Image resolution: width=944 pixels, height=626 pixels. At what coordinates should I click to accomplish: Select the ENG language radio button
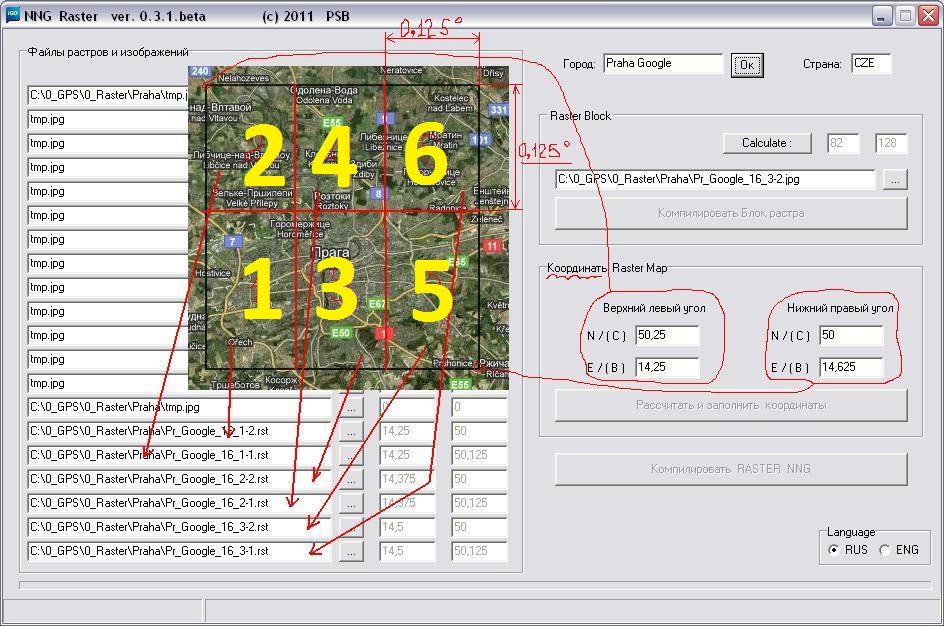click(884, 550)
